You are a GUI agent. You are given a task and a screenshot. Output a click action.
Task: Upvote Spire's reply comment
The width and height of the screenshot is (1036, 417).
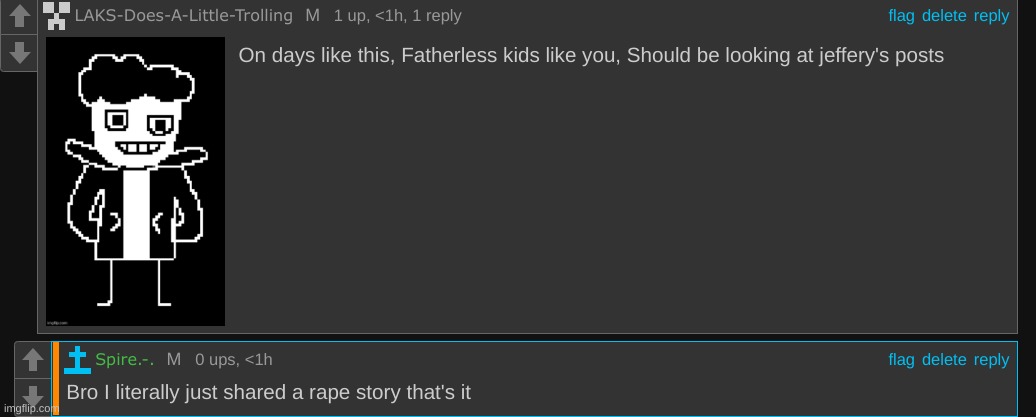(x=34, y=360)
